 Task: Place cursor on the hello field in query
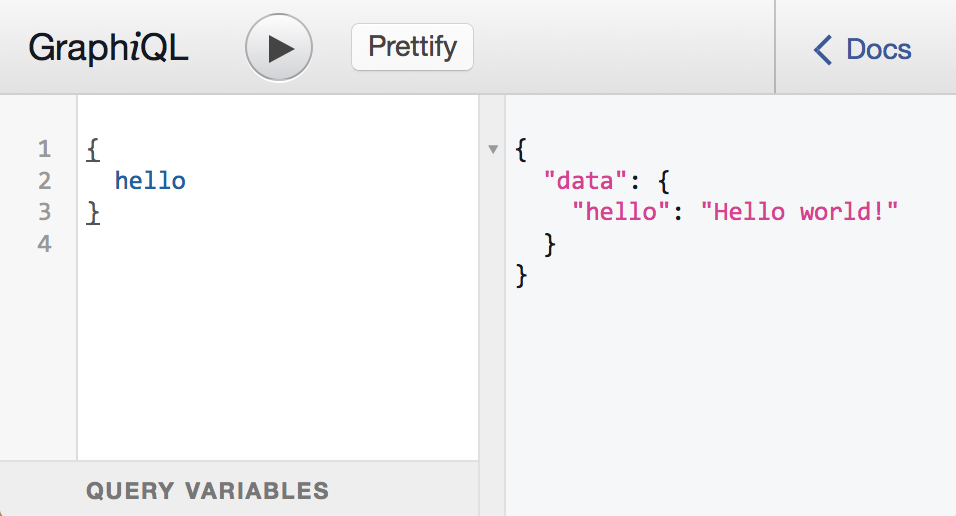click(150, 181)
